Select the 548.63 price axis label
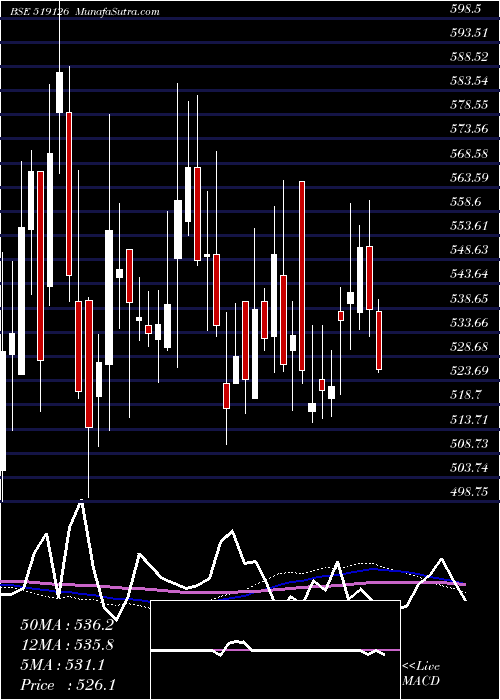This screenshot has width=500, height=700. [x=468, y=250]
